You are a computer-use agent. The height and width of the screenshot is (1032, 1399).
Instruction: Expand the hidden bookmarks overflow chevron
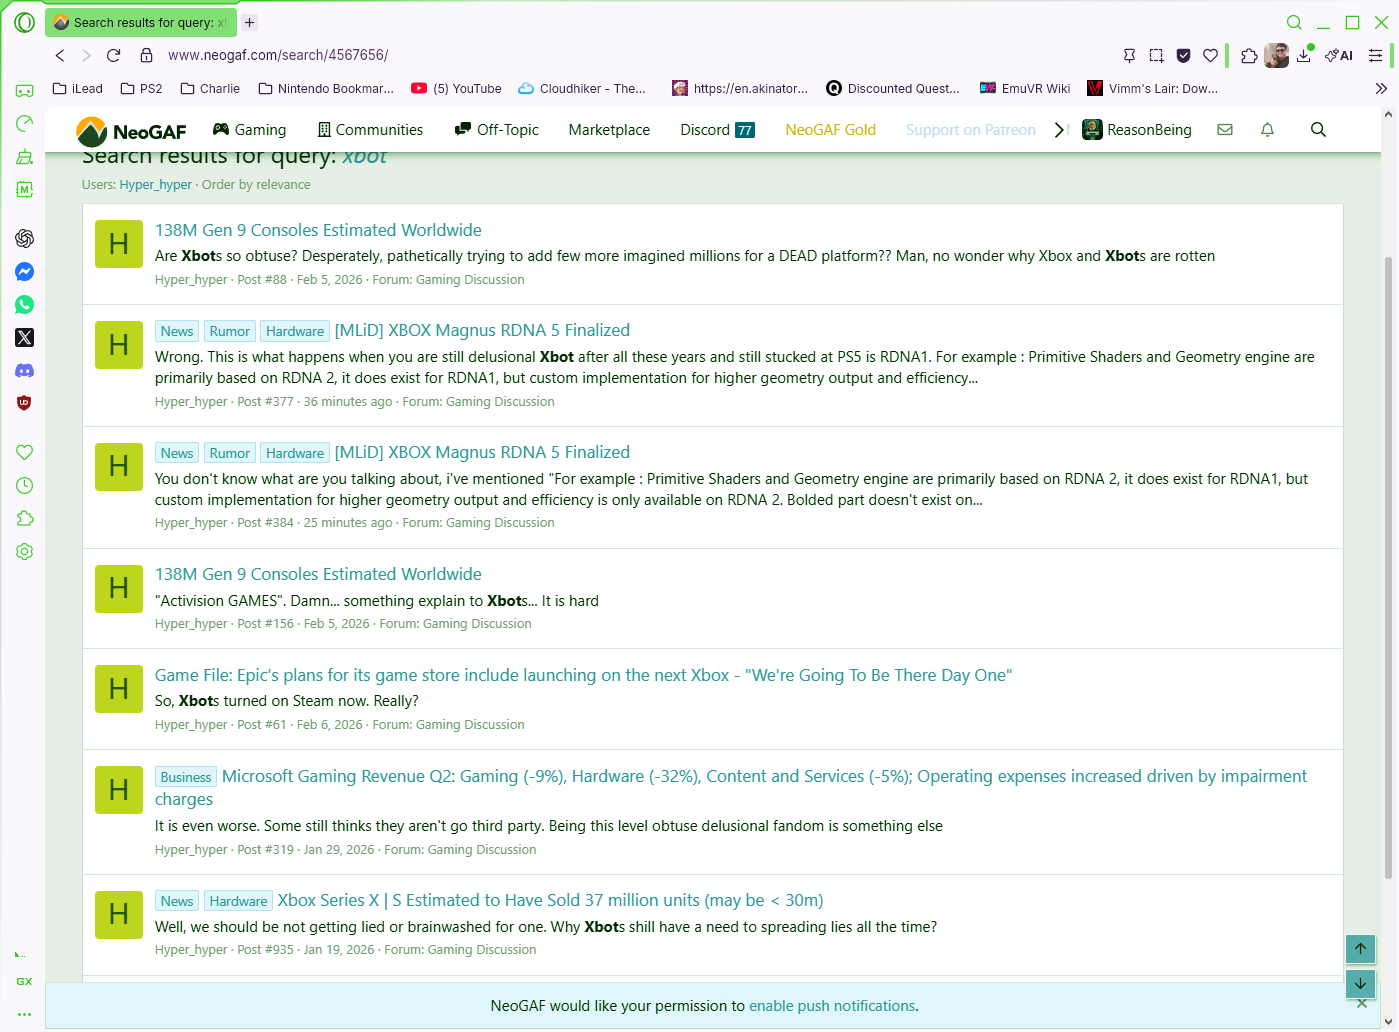[1381, 89]
